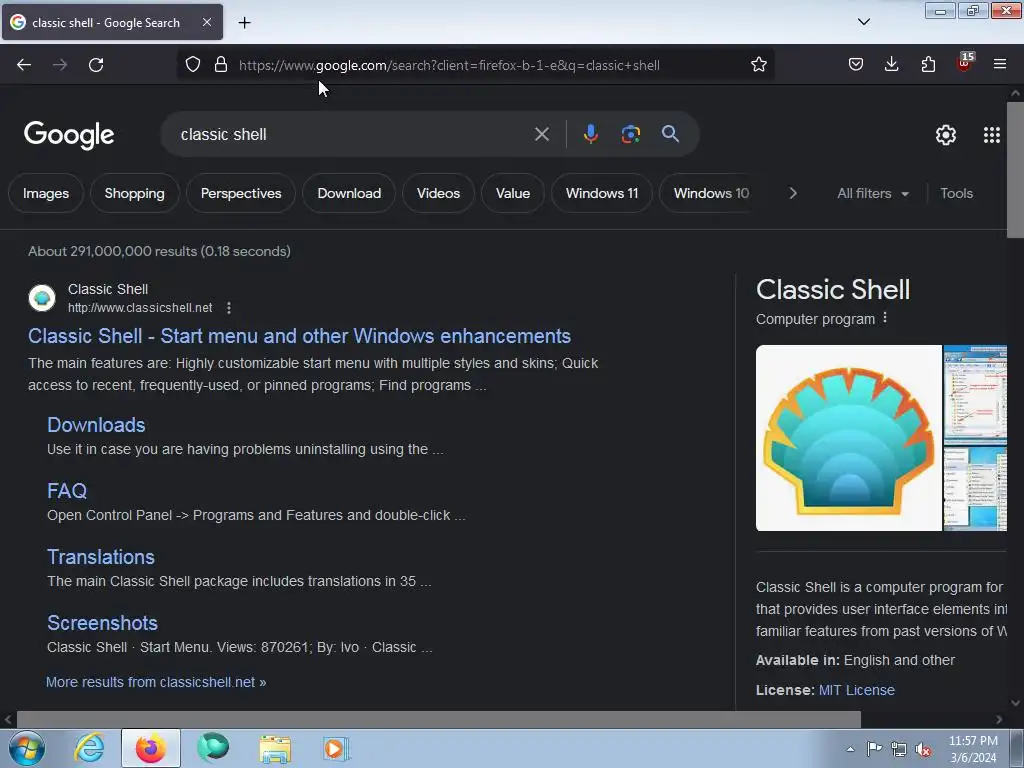
Task: Open the Firefox hamburger application menu
Action: [999, 64]
